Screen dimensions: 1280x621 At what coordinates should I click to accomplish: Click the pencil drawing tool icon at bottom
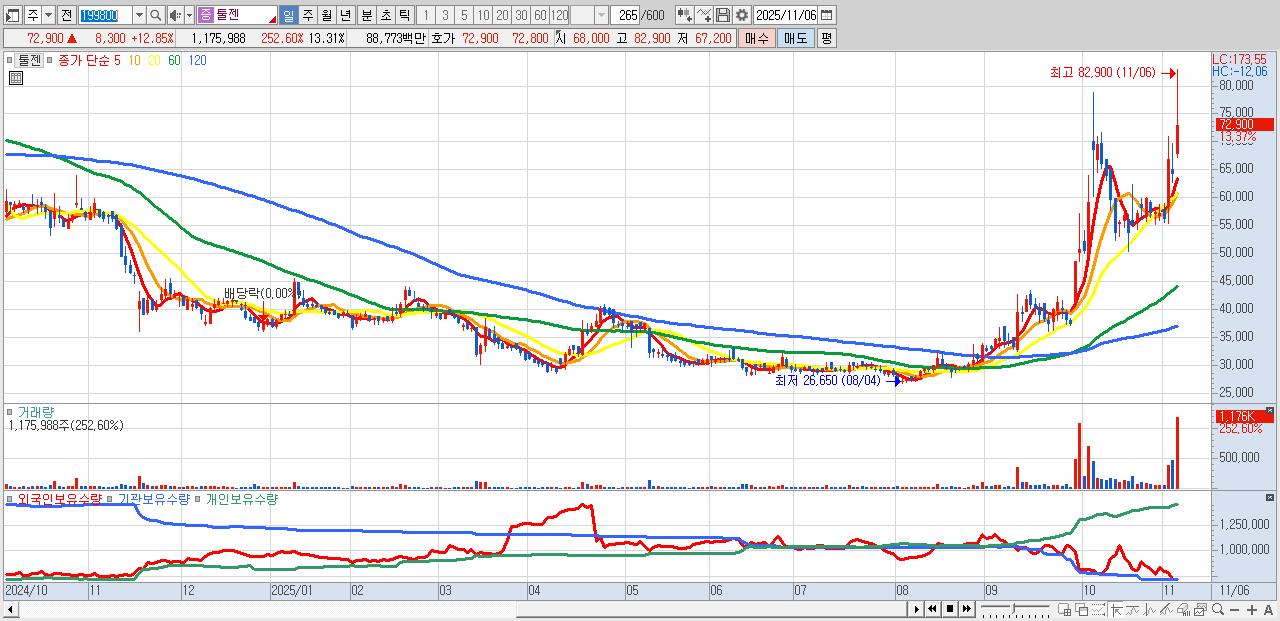(x=1167, y=609)
